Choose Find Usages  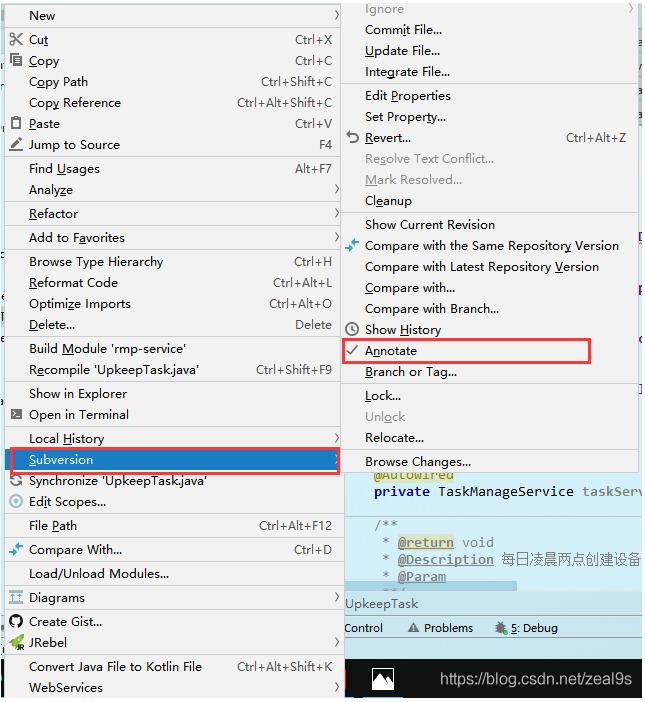174,168
